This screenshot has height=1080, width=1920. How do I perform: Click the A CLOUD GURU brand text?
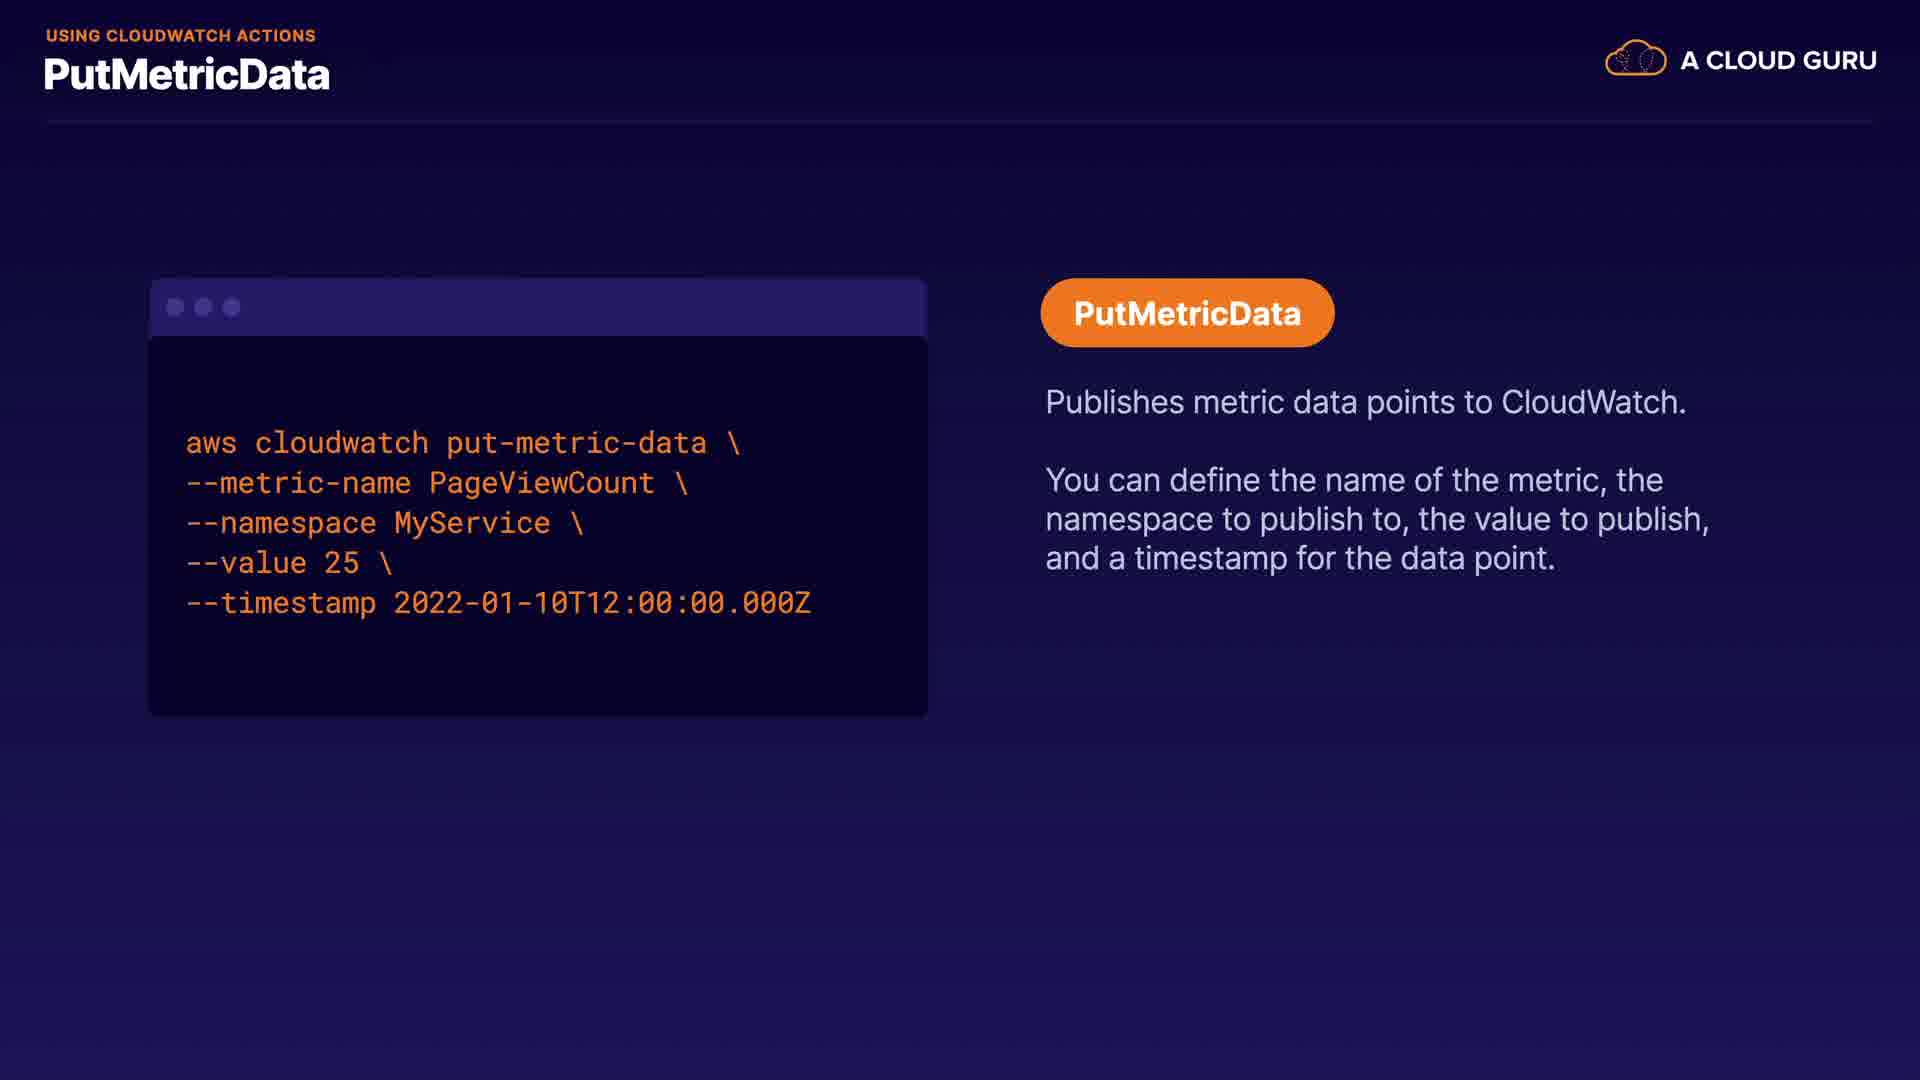click(x=1778, y=61)
